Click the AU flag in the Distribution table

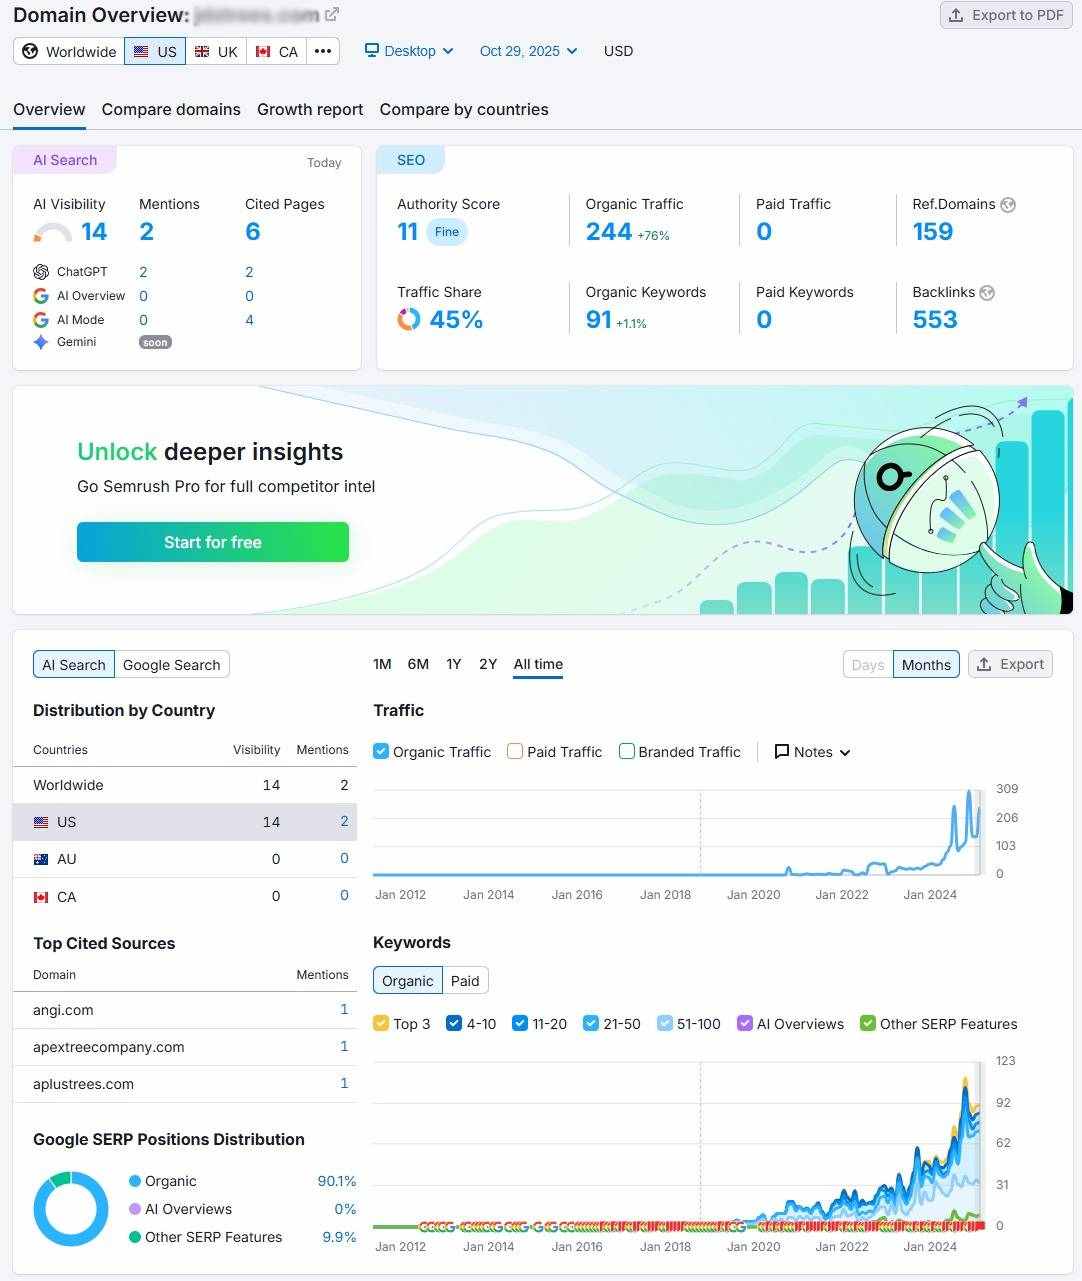point(41,859)
